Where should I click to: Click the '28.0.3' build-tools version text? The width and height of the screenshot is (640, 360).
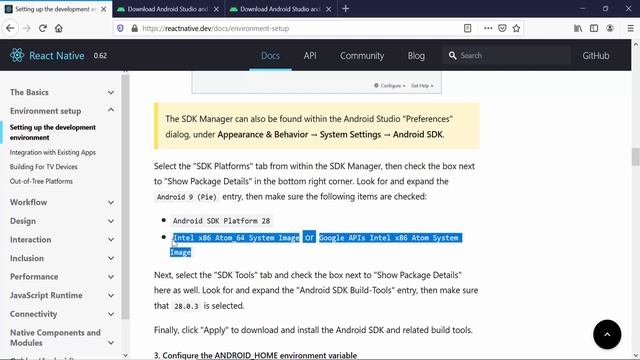pos(186,306)
